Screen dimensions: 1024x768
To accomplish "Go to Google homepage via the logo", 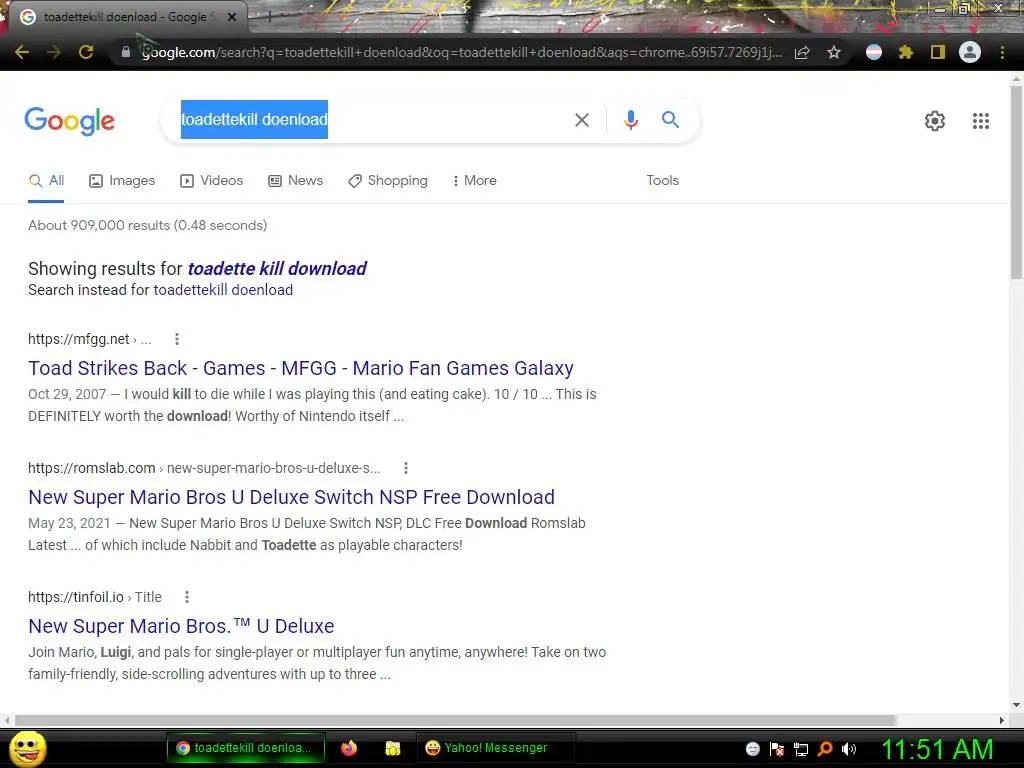I will (x=69, y=121).
